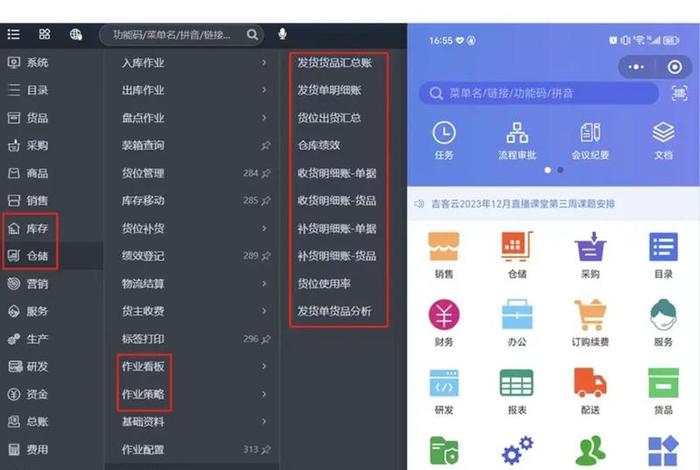Expand the 作业策略 submenu arrow
This screenshot has width=700, height=470.
pyautogui.click(x=264, y=394)
